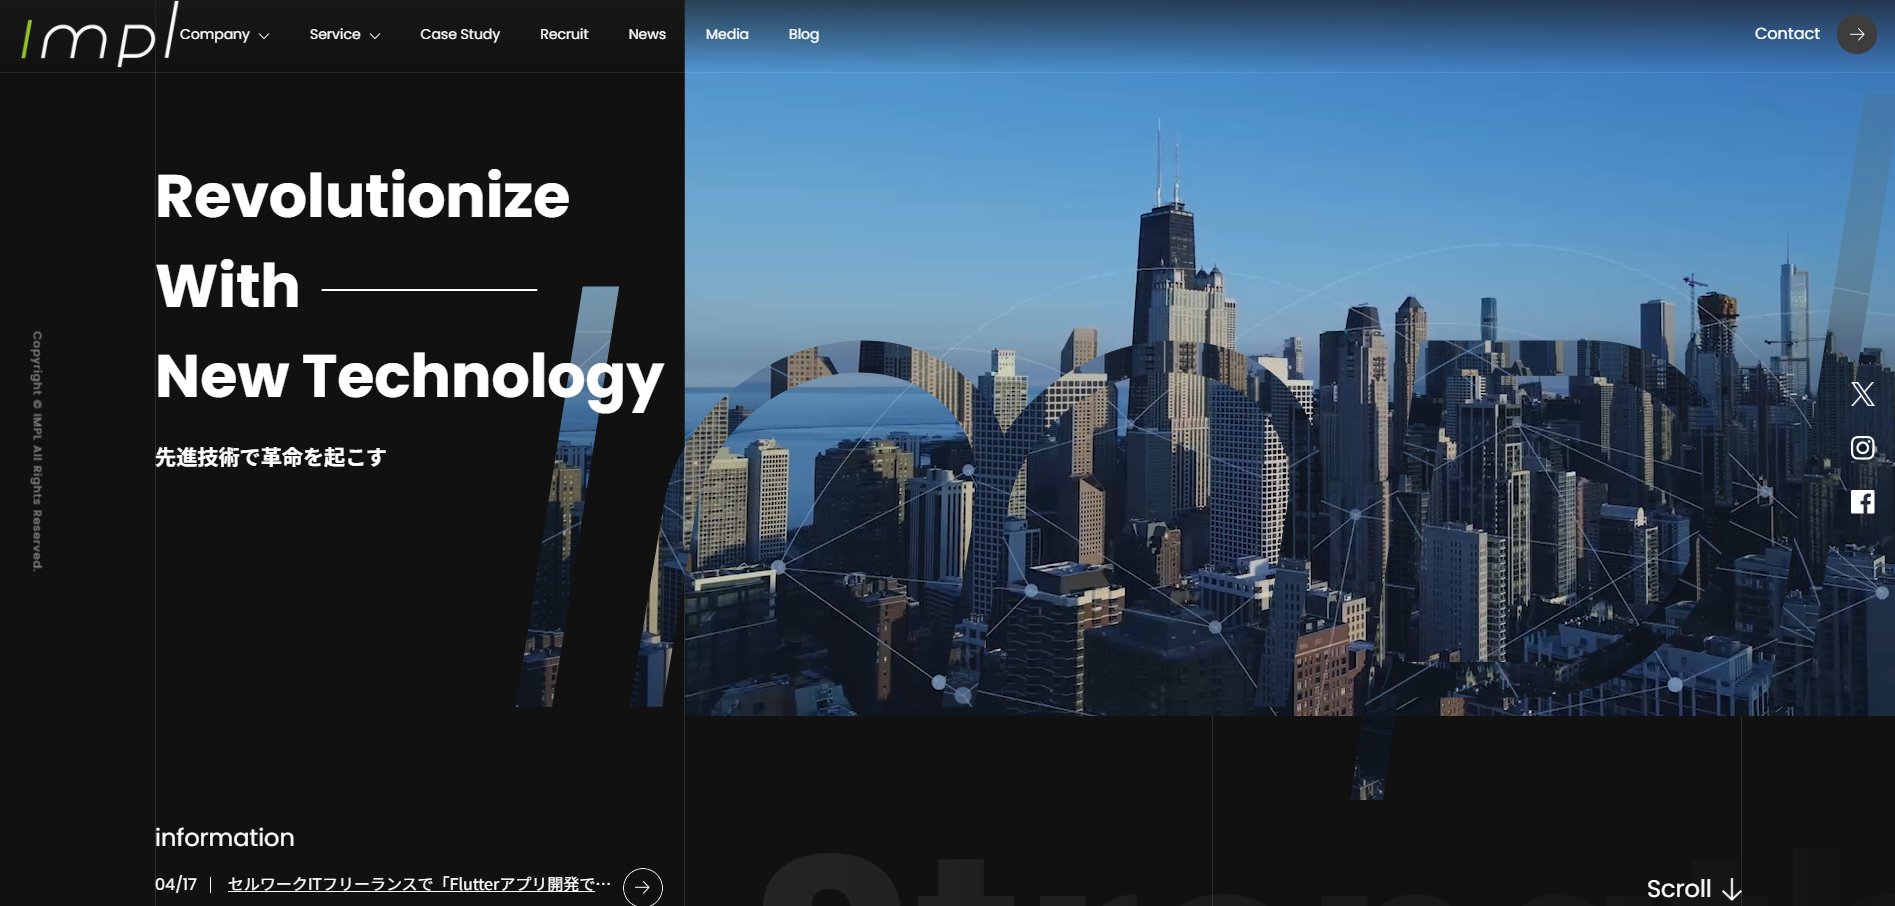Viewport: 1895px width, 906px height.
Task: Open the Blog menu item
Action: [804, 34]
